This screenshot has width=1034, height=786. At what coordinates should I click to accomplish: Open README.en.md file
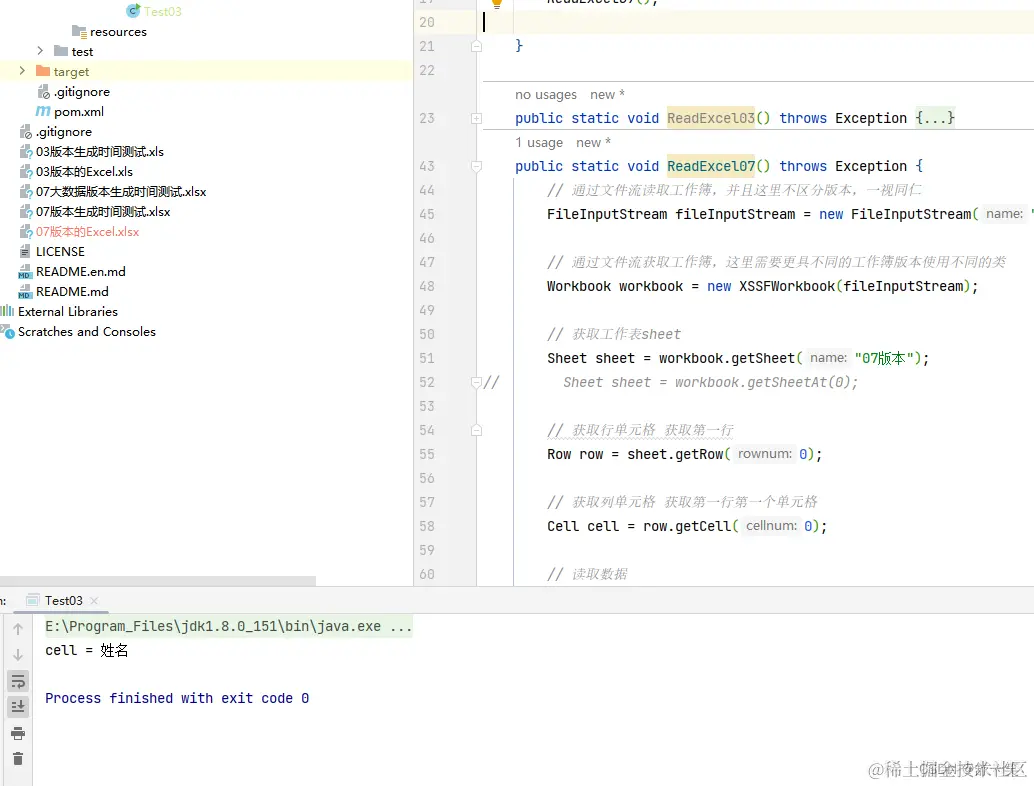coord(80,272)
